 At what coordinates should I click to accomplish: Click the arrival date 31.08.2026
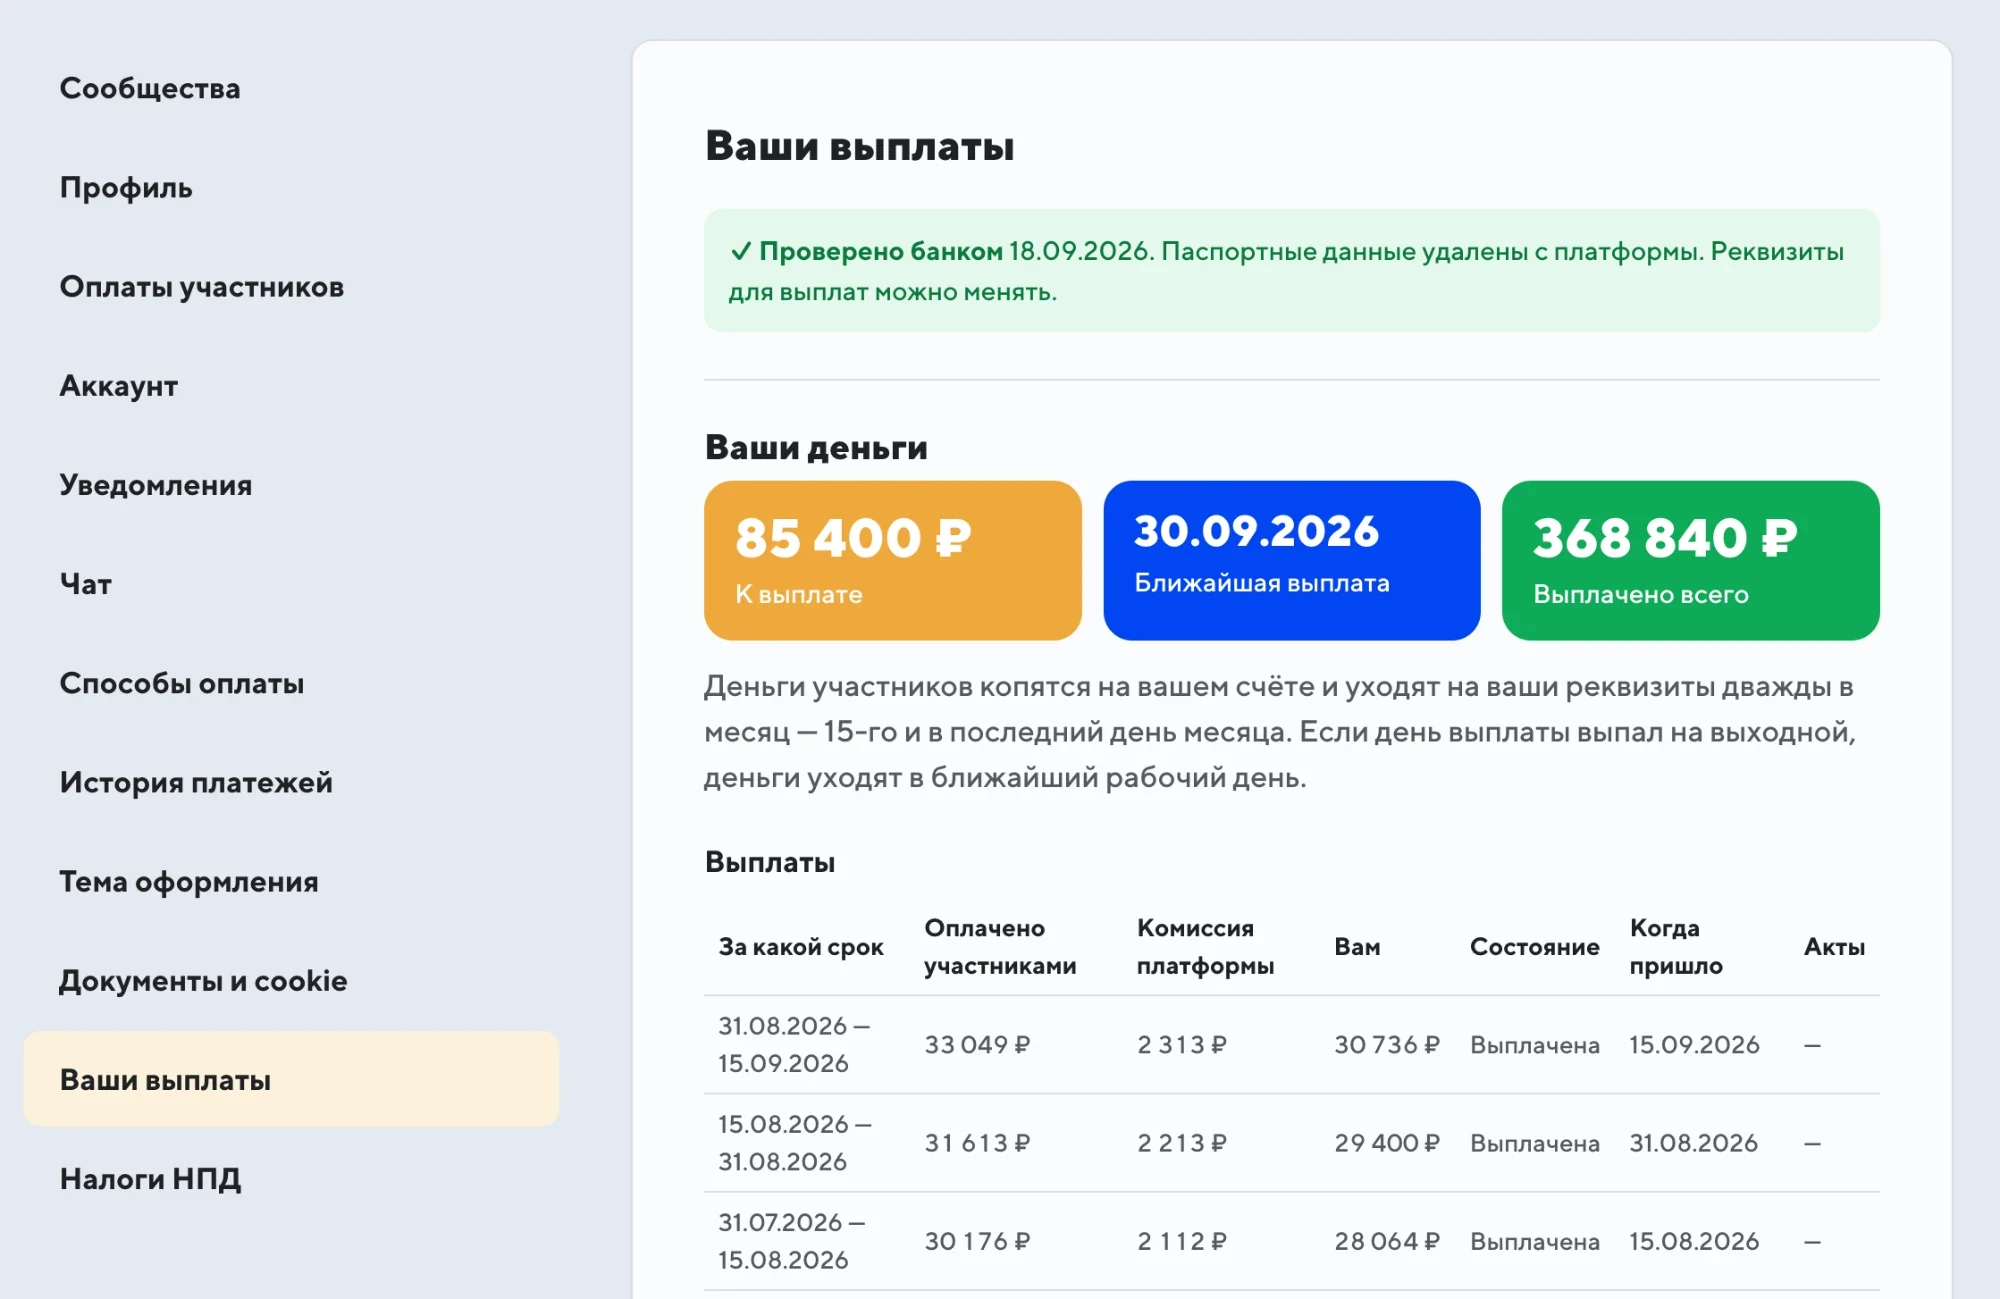point(1693,1142)
